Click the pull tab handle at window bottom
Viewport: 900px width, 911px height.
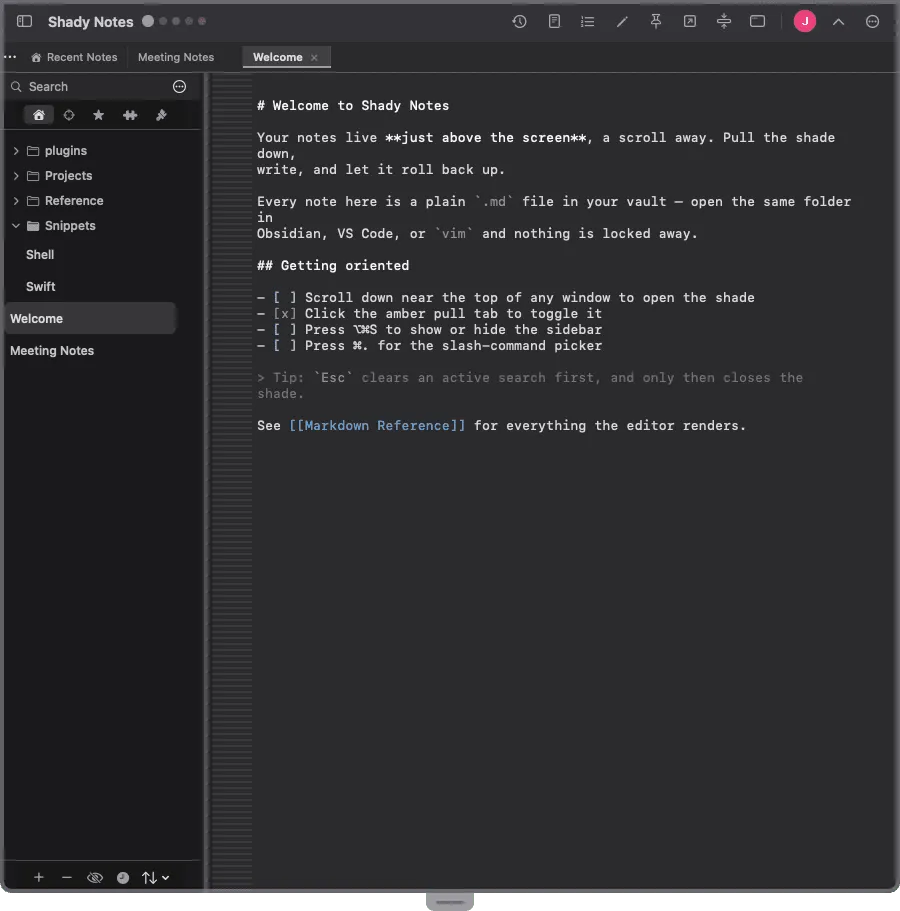point(450,902)
